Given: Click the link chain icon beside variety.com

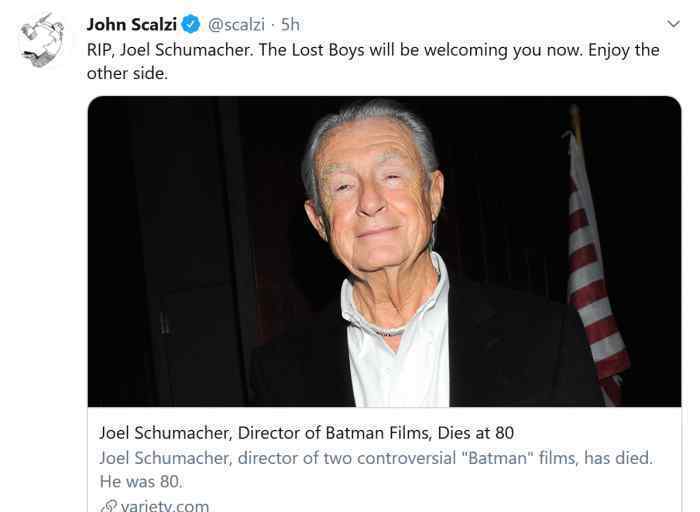Looking at the screenshot, I should pos(108,506).
